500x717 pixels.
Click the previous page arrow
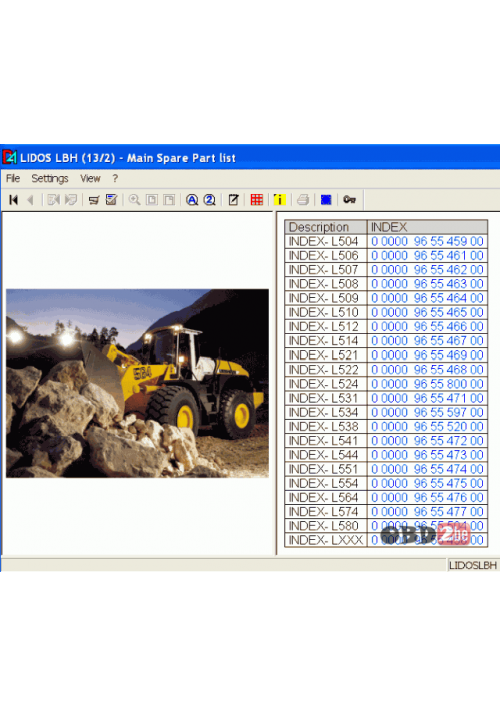click(31, 200)
